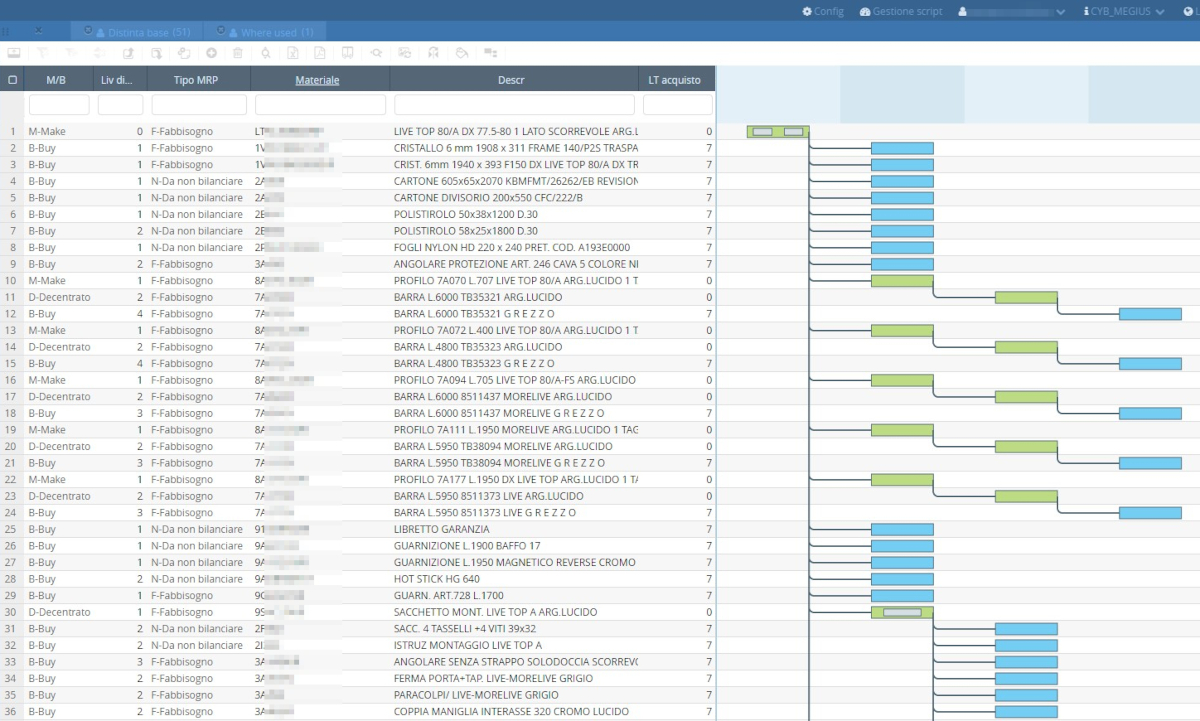The width and height of the screenshot is (1200, 721).
Task: Close the leftmost unnamed tab with X
Action: pyautogui.click(x=38, y=31)
